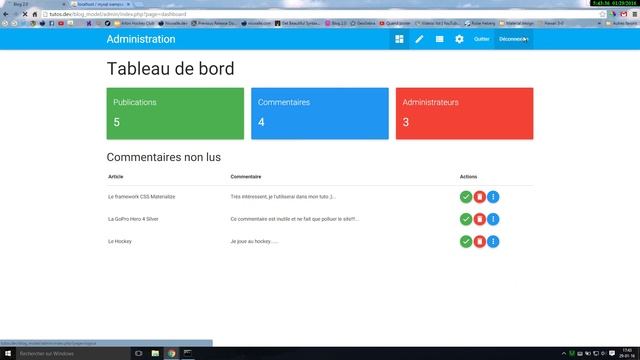The height and width of the screenshot is (360, 640).
Task: Switch to the first Blog browser tab
Action: 36,4
